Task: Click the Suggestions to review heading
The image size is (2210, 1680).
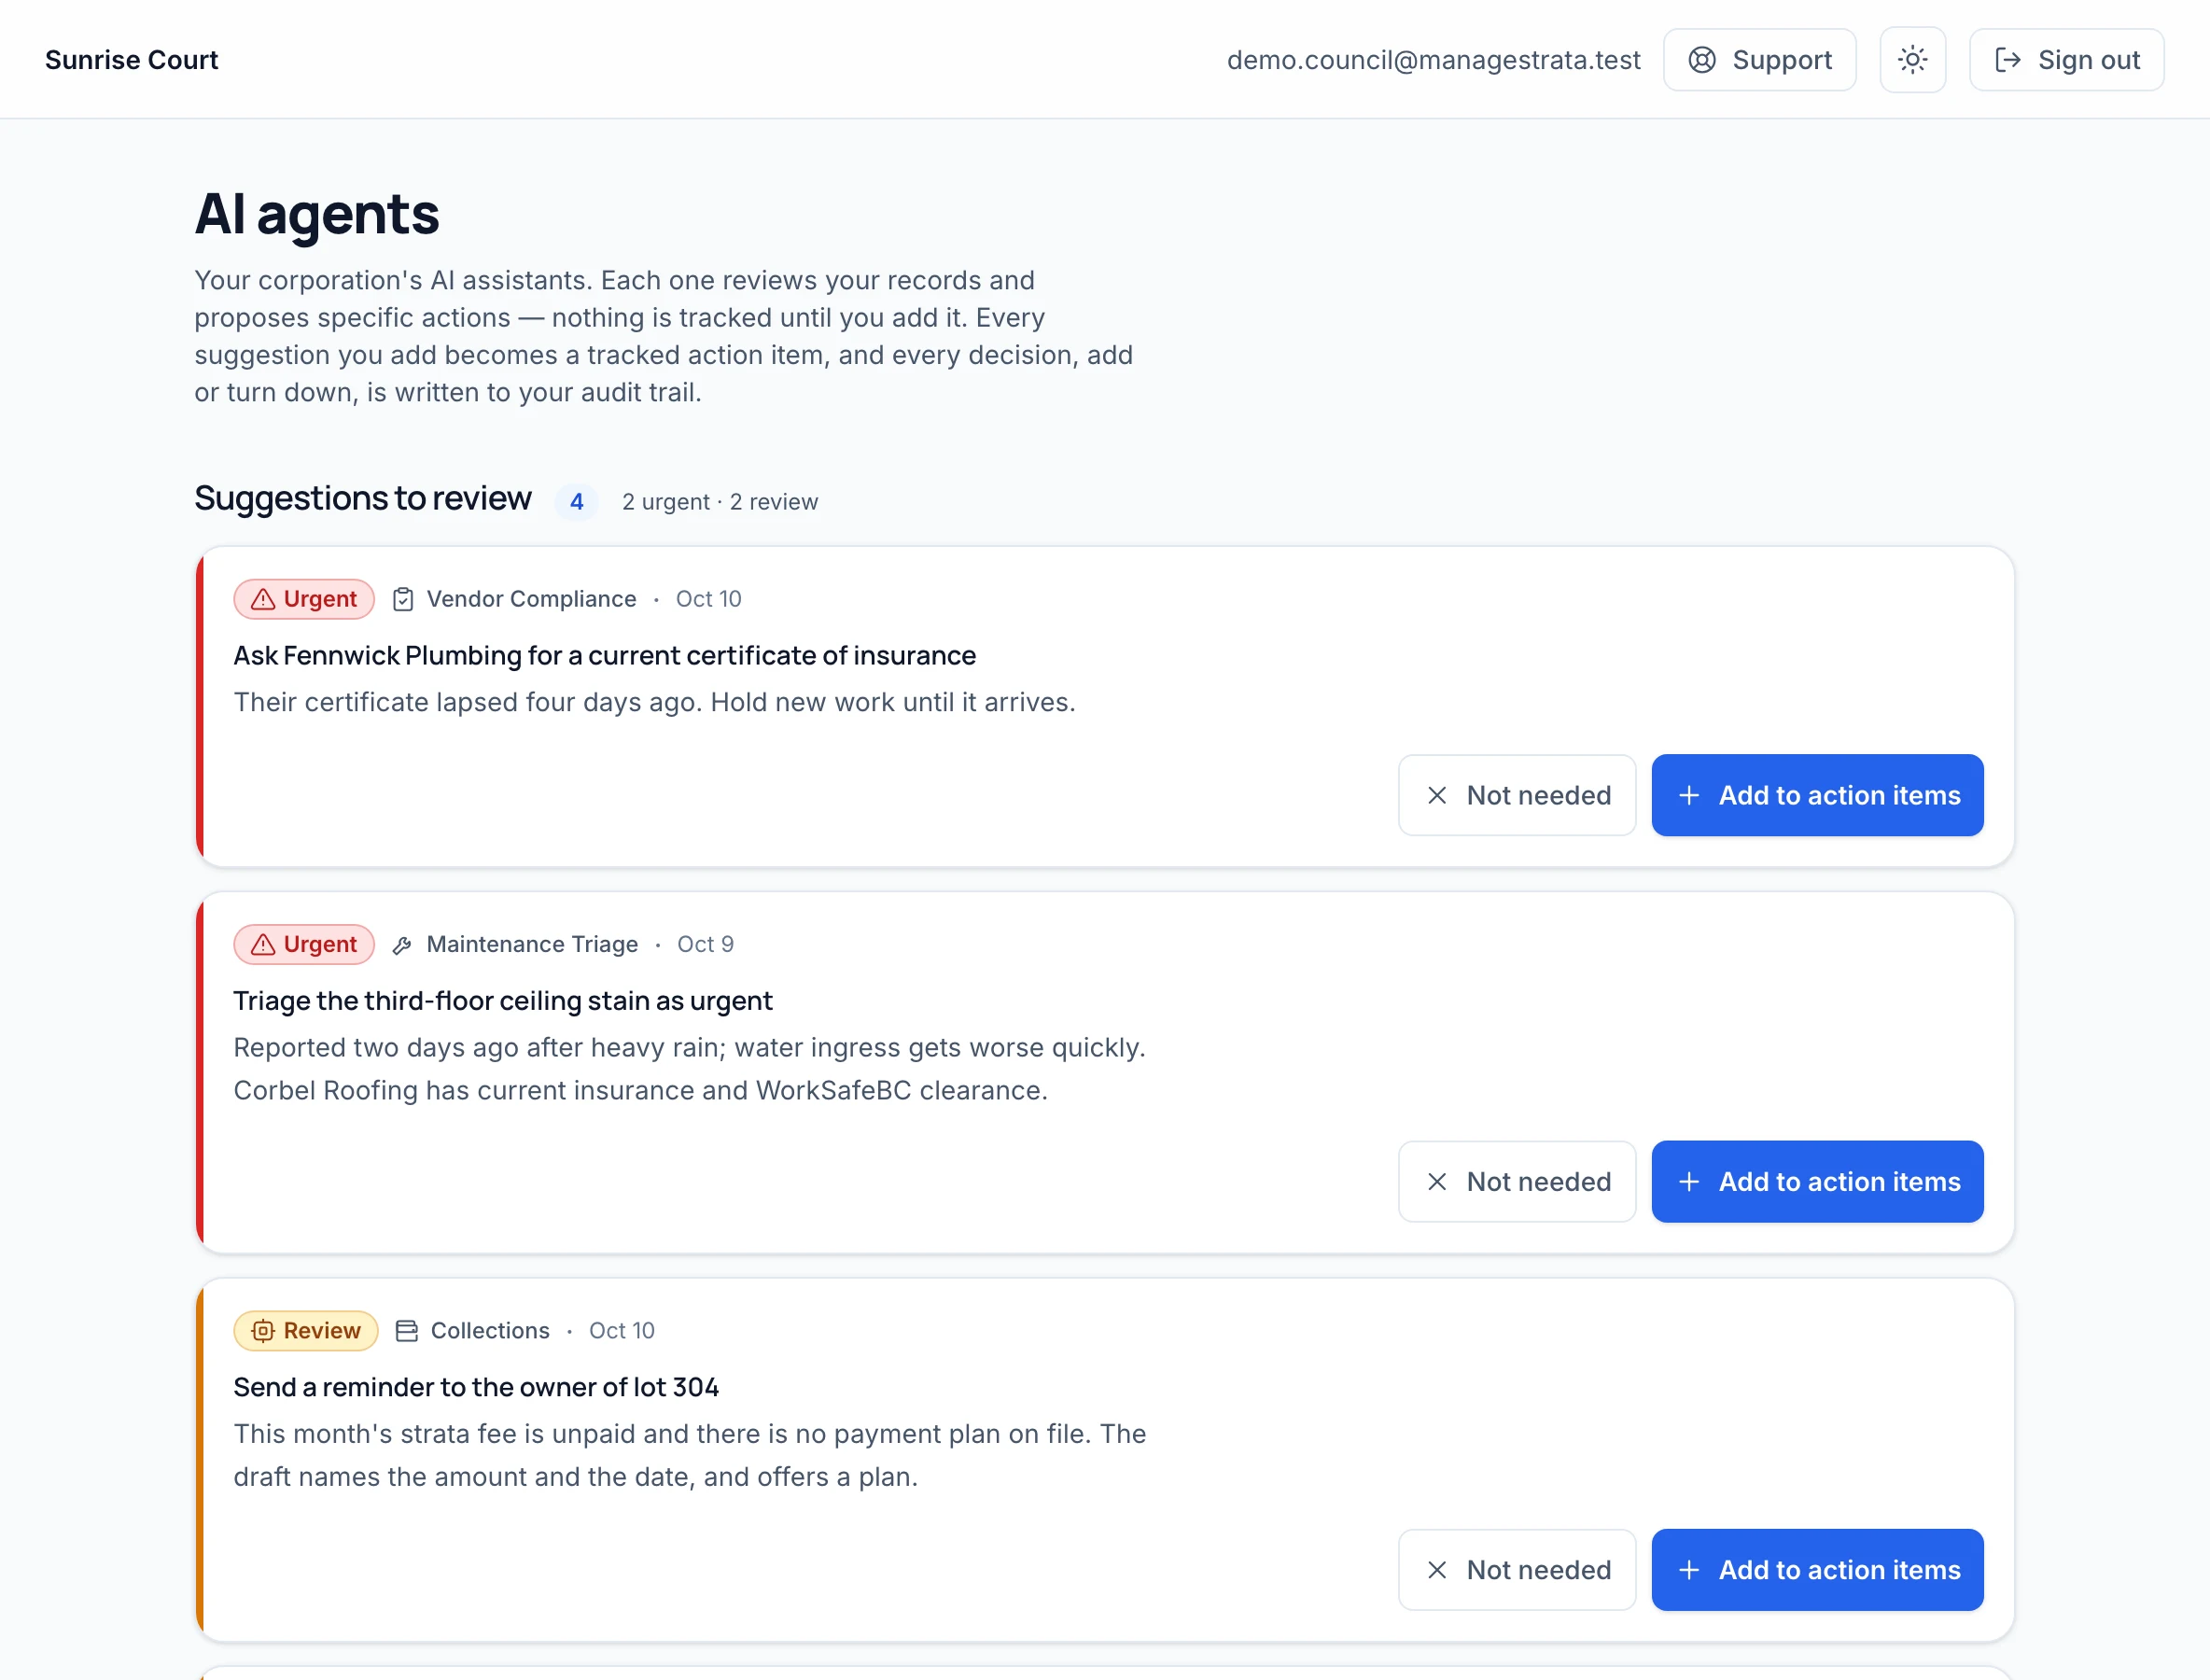Action: coord(363,498)
